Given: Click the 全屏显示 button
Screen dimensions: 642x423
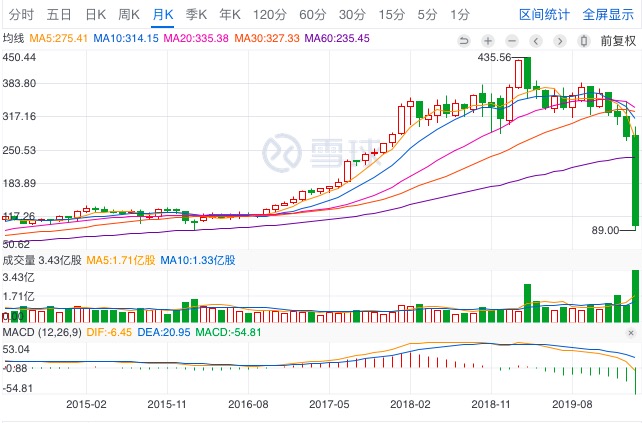Looking at the screenshot, I should coord(608,14).
